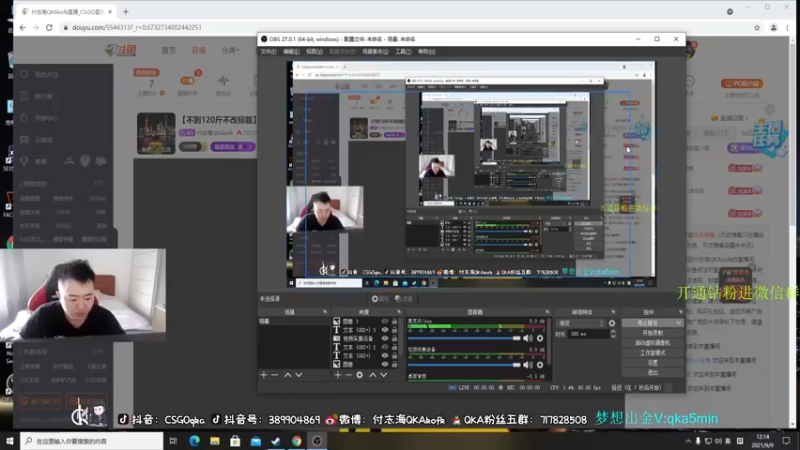Image resolution: width=800 pixels, height=450 pixels.
Task: Open the 场景集合(S) menu in OBS
Action: click(x=375, y=52)
